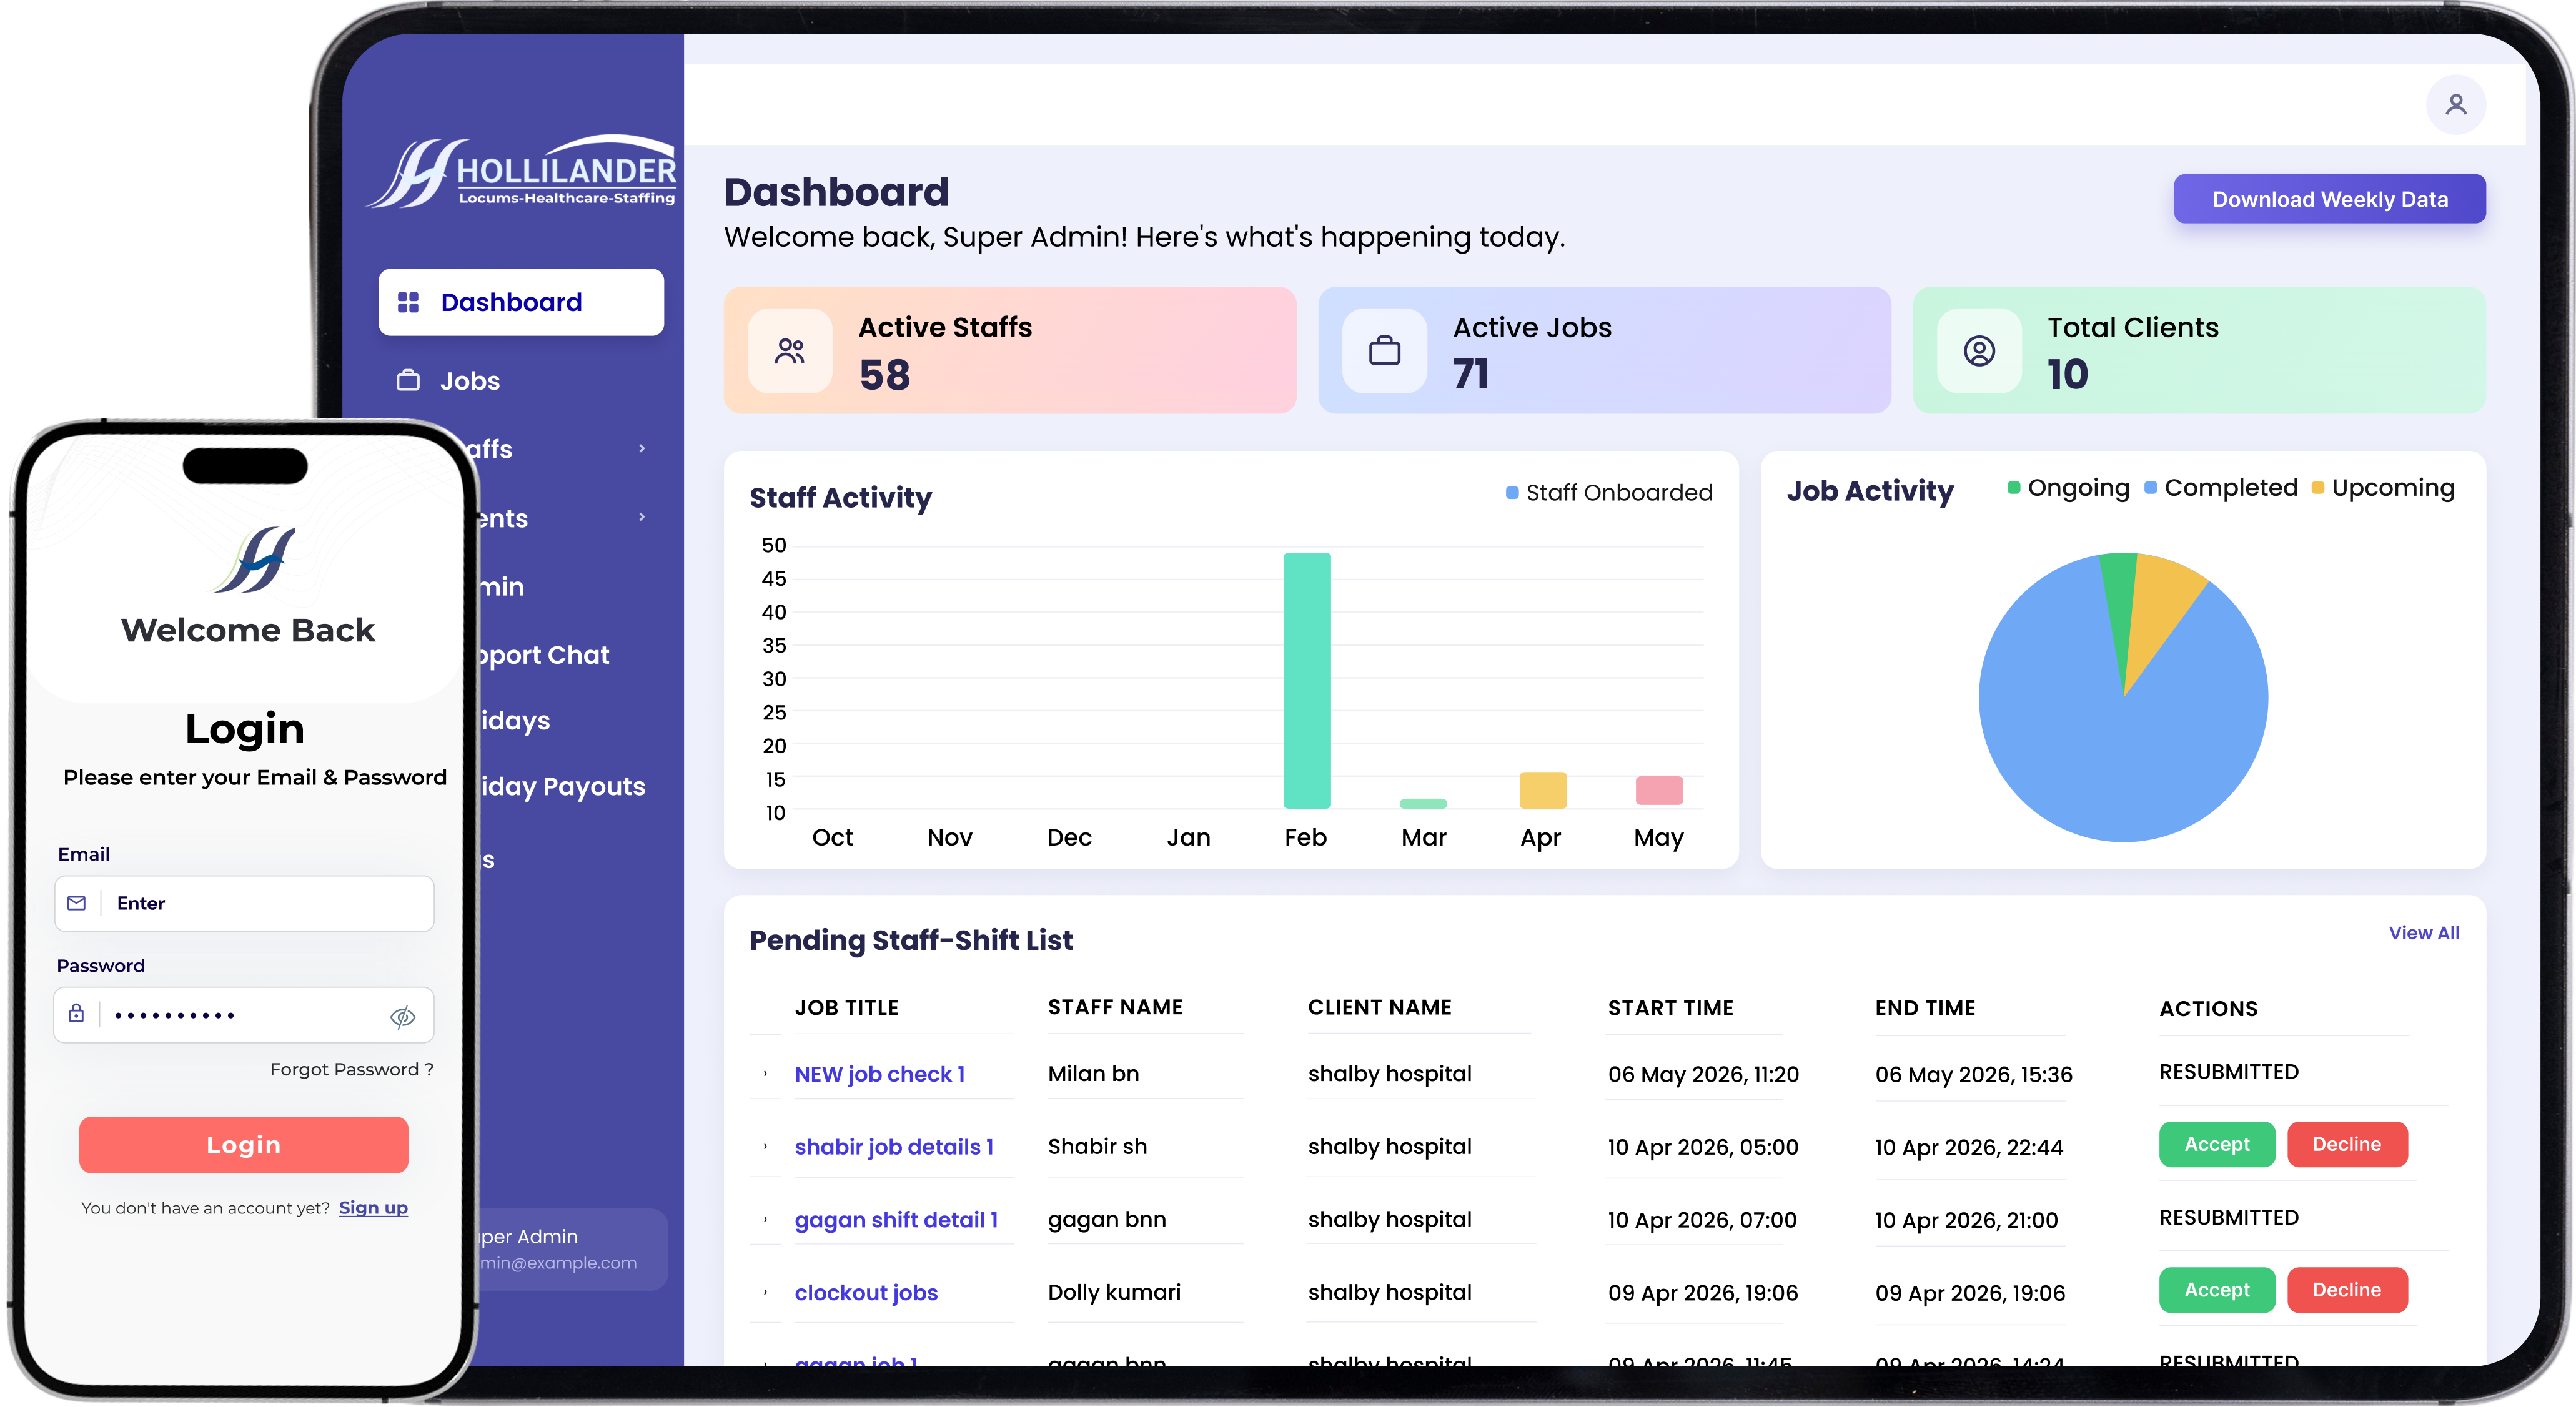Expand the clockout jobs row
Screen dimensions: 2576x1407
tap(765, 1292)
